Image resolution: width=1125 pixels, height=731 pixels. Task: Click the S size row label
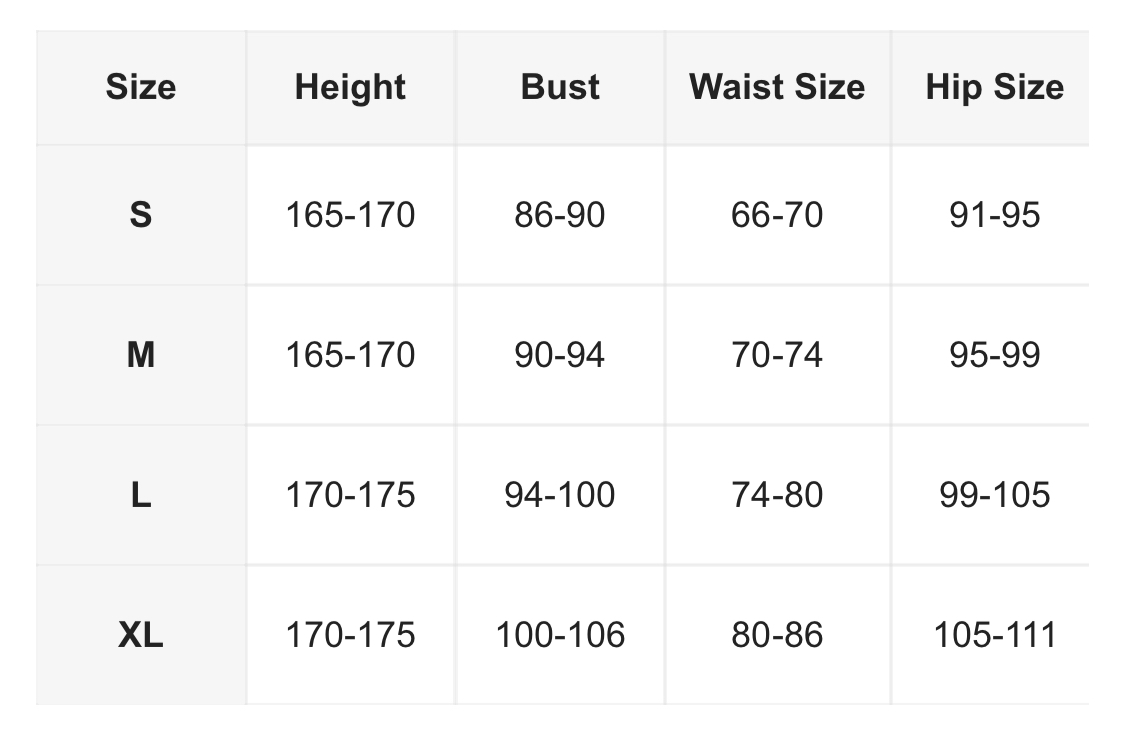point(141,214)
